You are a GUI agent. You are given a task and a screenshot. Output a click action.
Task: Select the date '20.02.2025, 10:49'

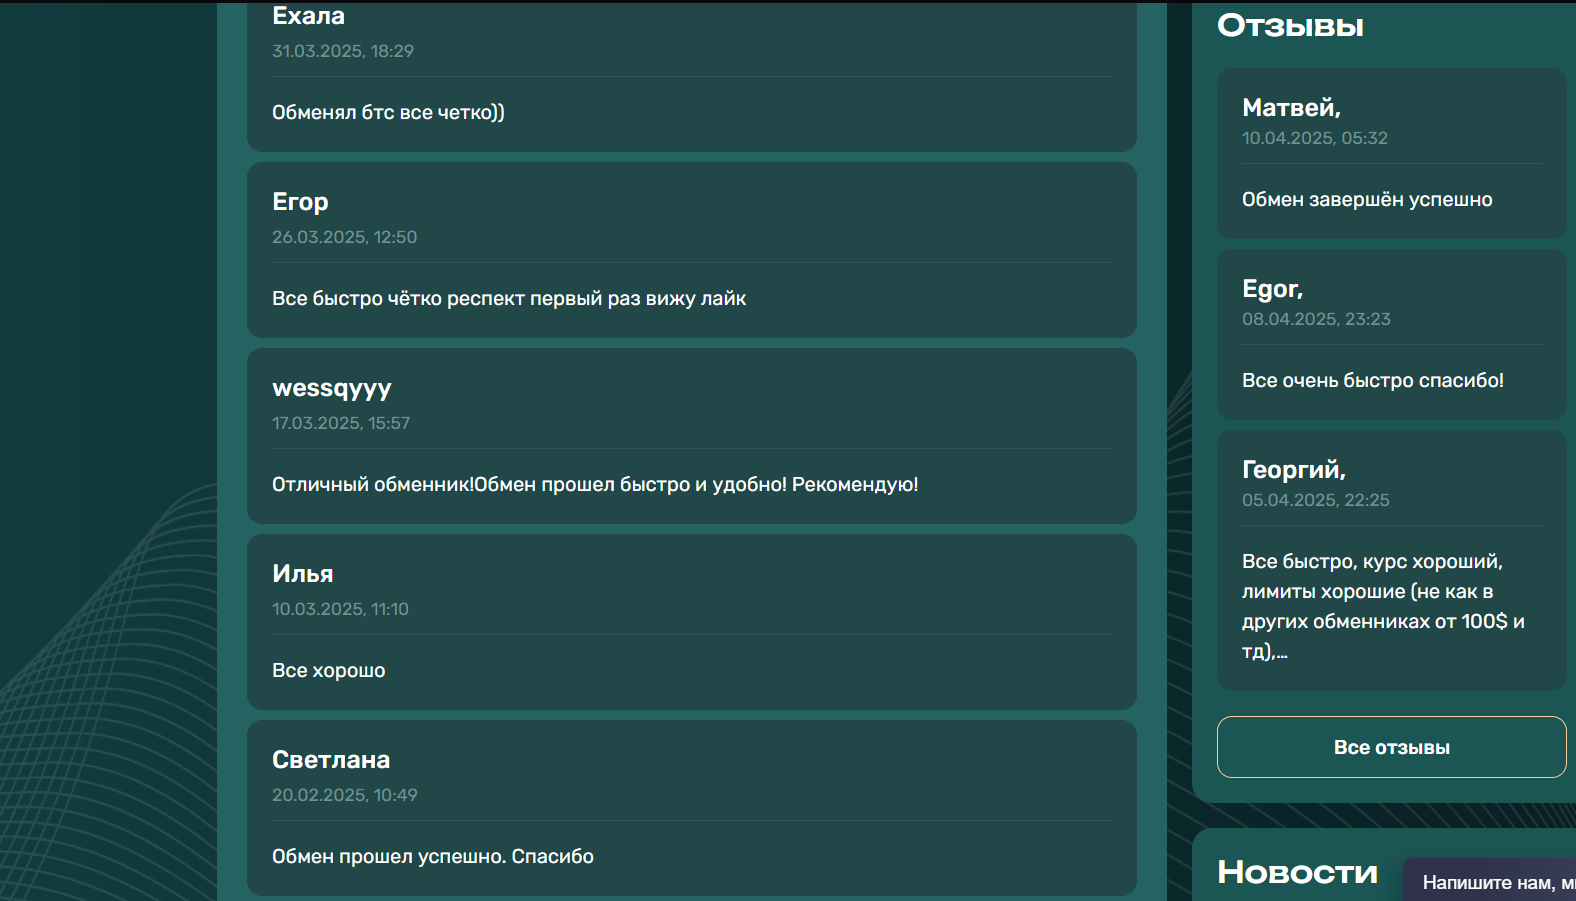(x=345, y=795)
